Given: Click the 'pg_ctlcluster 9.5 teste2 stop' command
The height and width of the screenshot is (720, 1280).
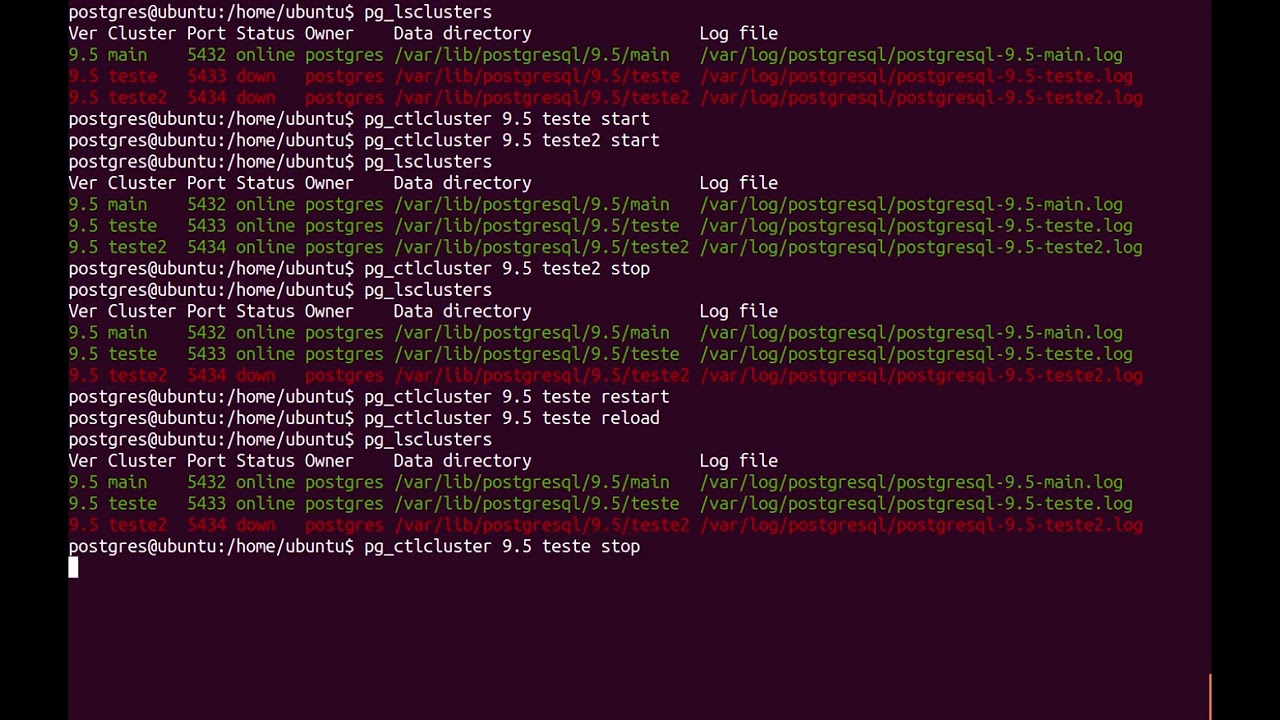Looking at the screenshot, I should pos(507,269).
